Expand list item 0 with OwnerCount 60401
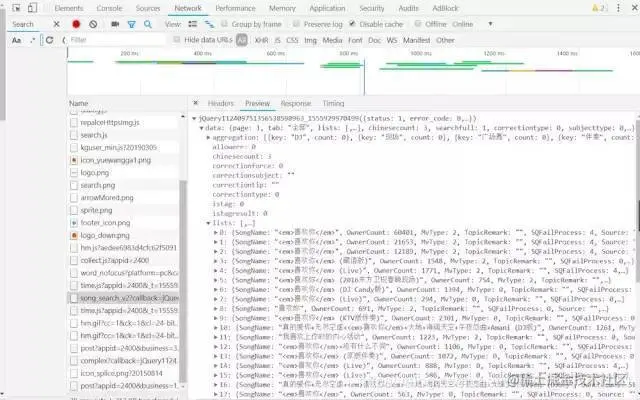The width and height of the screenshot is (640, 400). 216,233
